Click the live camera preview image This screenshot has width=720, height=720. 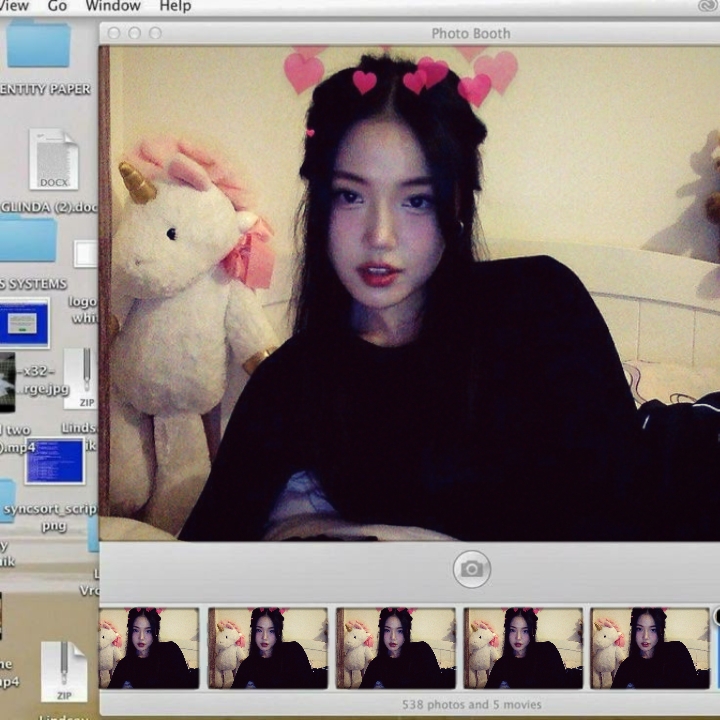(410, 293)
